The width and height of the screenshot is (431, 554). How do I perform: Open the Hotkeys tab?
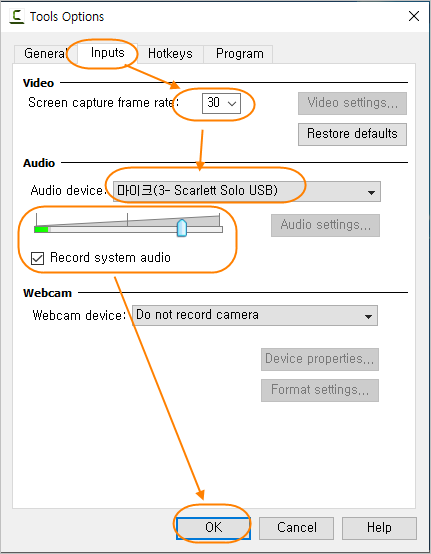170,54
